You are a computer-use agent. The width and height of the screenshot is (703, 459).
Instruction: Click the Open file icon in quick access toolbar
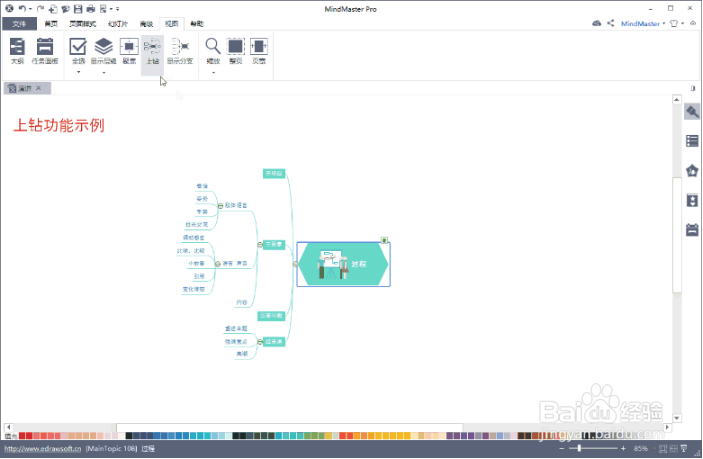65,9
